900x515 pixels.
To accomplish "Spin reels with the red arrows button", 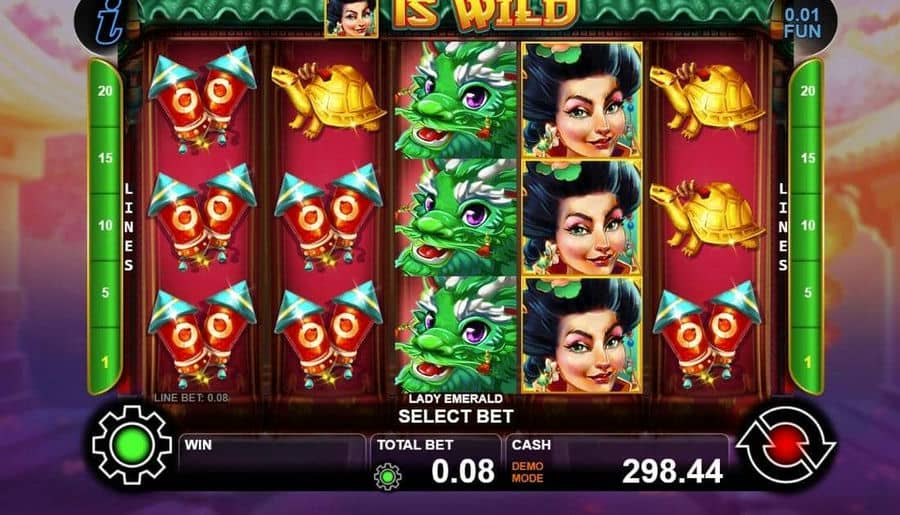I will tap(786, 444).
